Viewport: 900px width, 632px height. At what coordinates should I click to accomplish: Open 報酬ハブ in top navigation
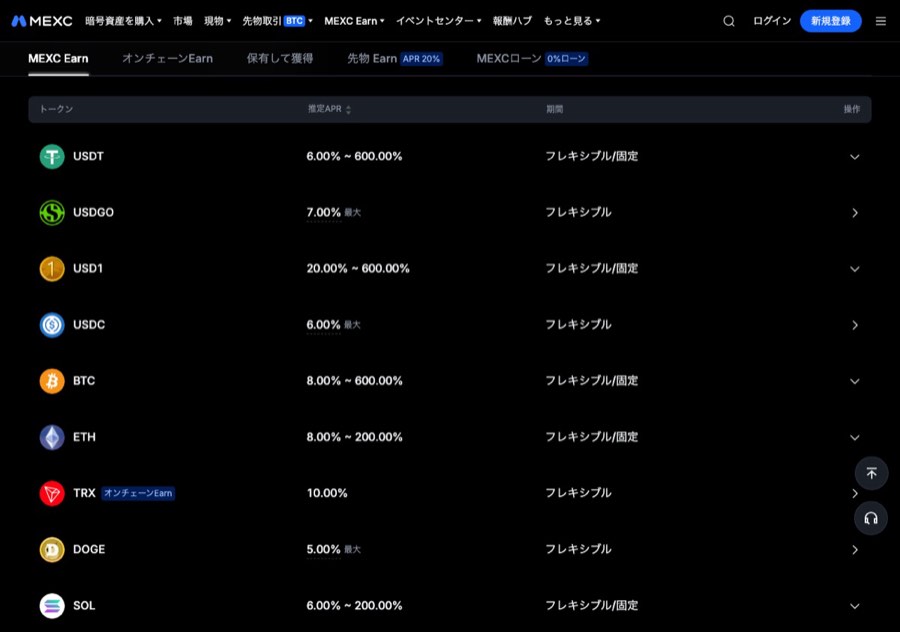pos(513,21)
